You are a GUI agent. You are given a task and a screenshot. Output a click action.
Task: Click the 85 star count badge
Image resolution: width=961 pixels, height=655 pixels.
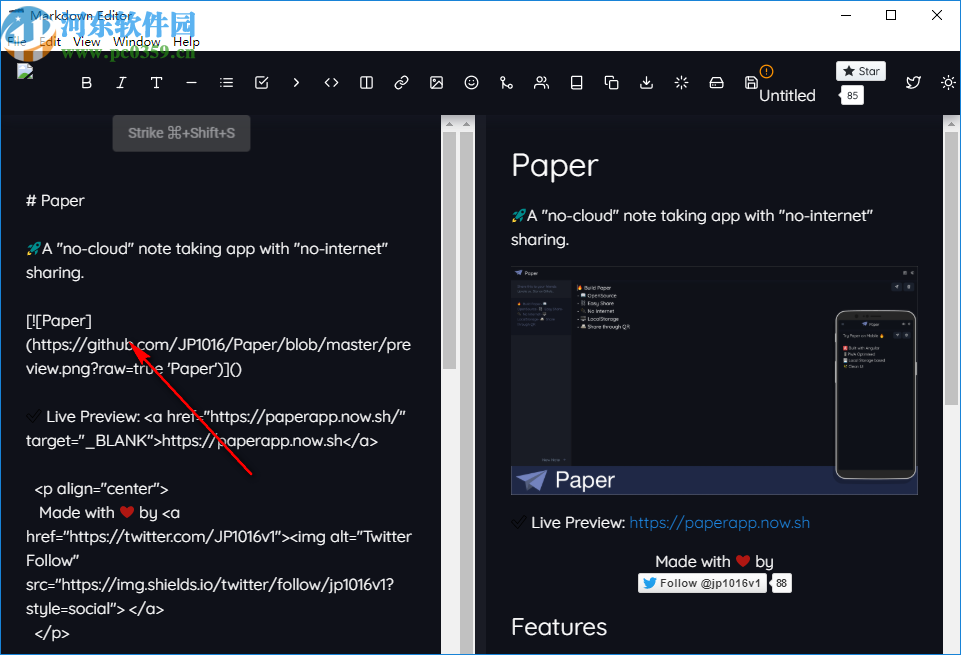[x=851, y=95]
